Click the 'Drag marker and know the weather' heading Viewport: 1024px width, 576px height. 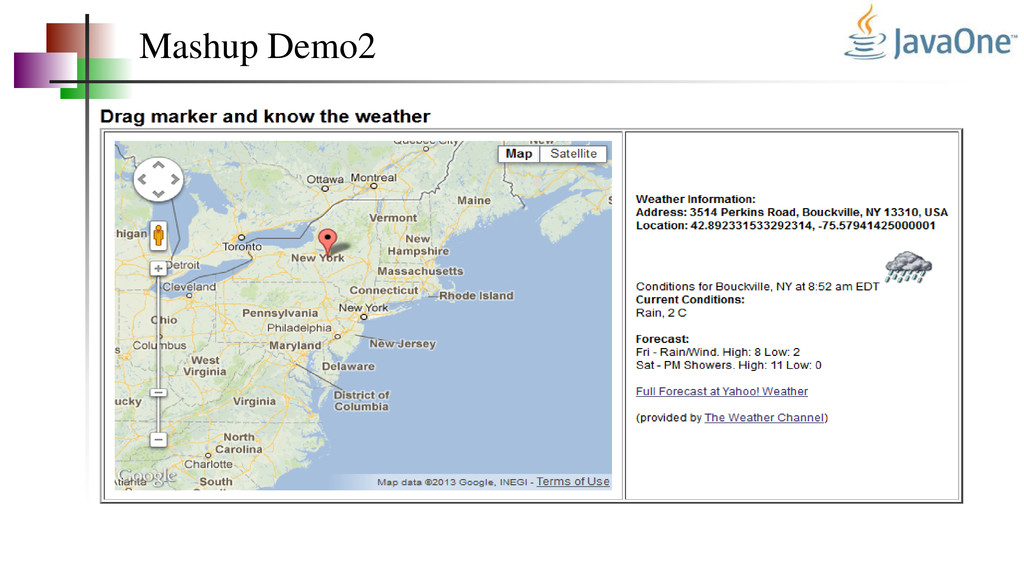click(x=265, y=116)
